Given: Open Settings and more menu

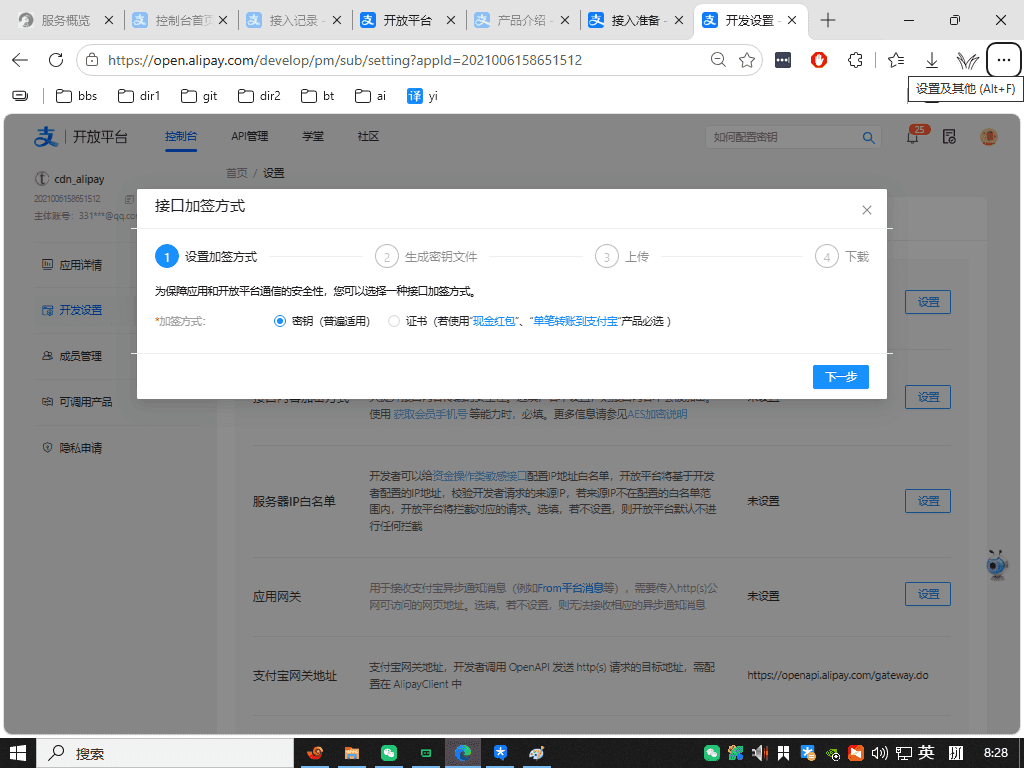Looking at the screenshot, I should click(x=1004, y=60).
